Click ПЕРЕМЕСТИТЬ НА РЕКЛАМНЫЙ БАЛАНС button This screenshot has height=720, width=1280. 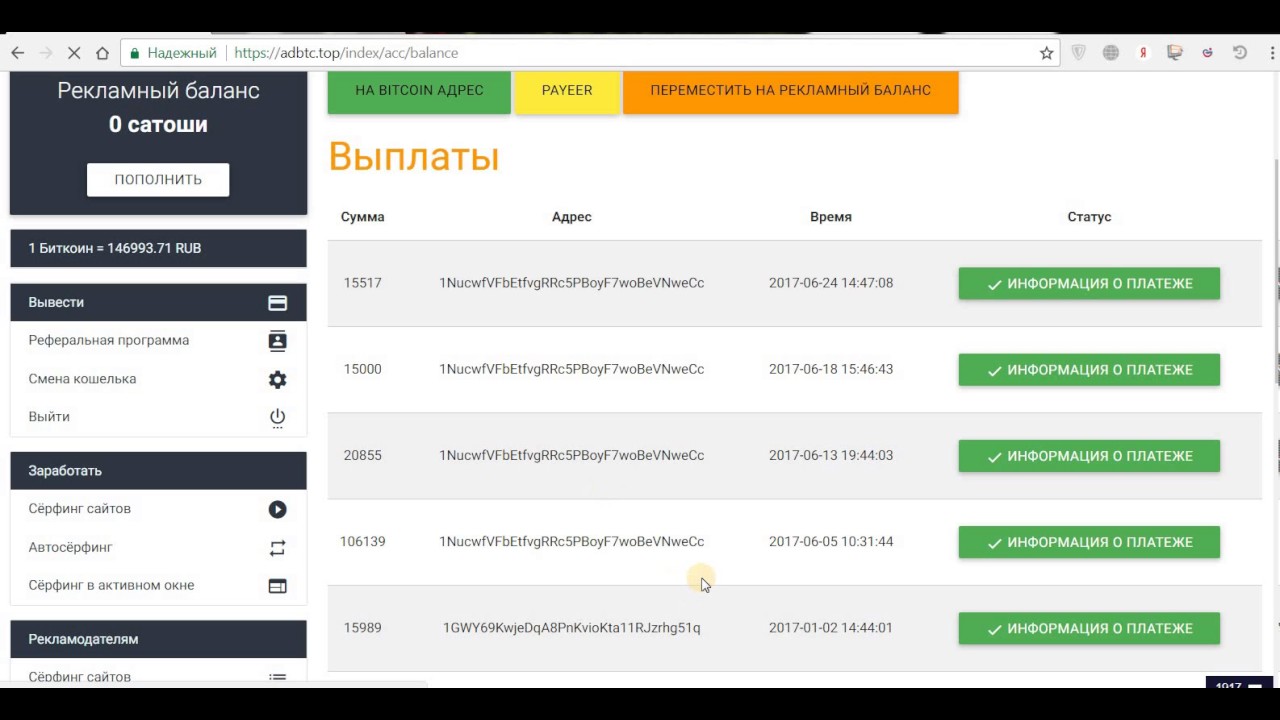[790, 91]
